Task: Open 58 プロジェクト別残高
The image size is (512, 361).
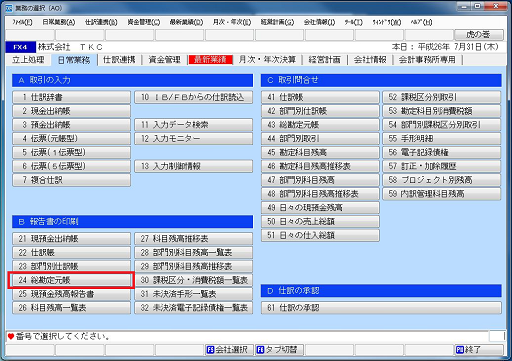Action: click(442, 180)
